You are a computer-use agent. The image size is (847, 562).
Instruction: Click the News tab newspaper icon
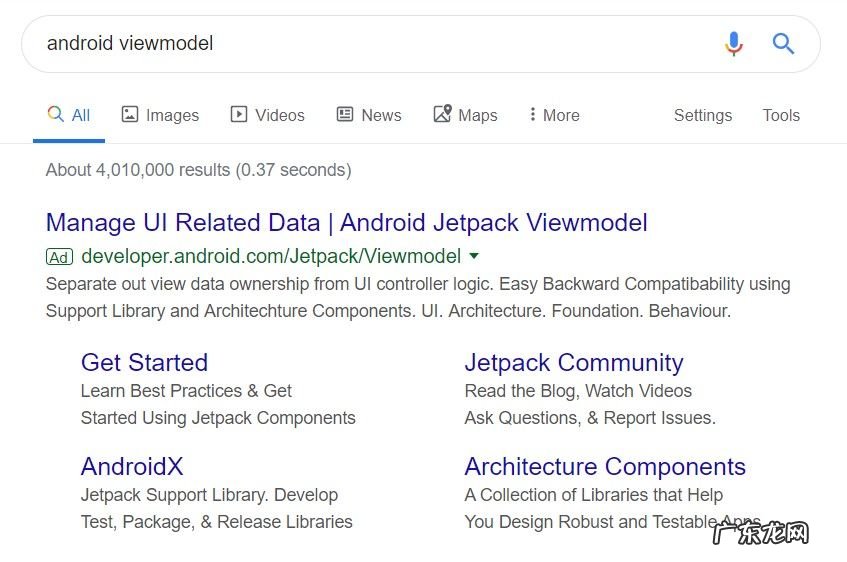[345, 114]
